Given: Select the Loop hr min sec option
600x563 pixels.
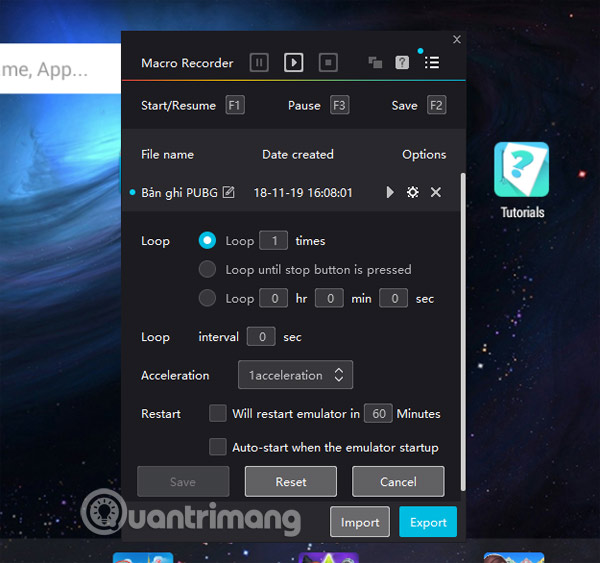Looking at the screenshot, I should pyautogui.click(x=207, y=298).
